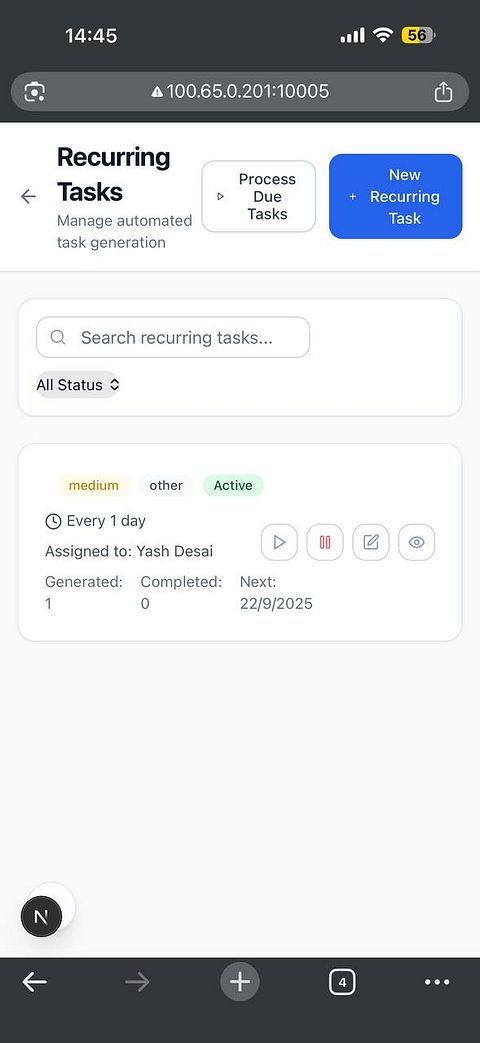Edit the recurring task using the pencil icon
The image size is (480, 1043).
[371, 542]
